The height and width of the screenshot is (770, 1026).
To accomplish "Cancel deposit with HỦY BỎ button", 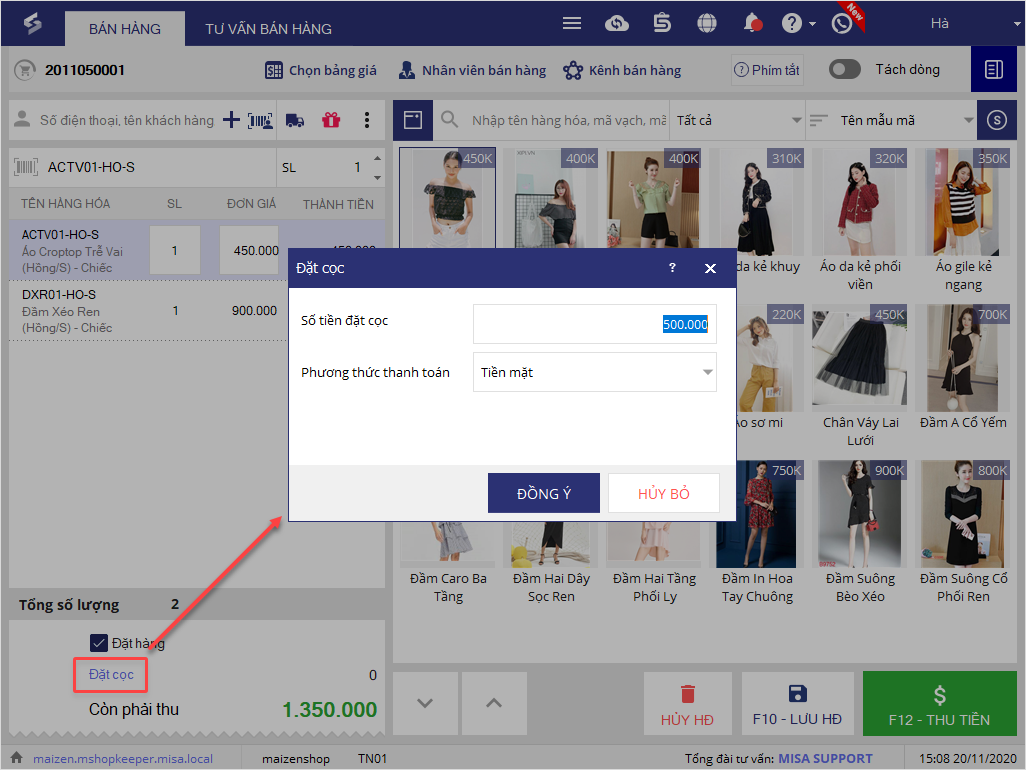I will pyautogui.click(x=663, y=493).
